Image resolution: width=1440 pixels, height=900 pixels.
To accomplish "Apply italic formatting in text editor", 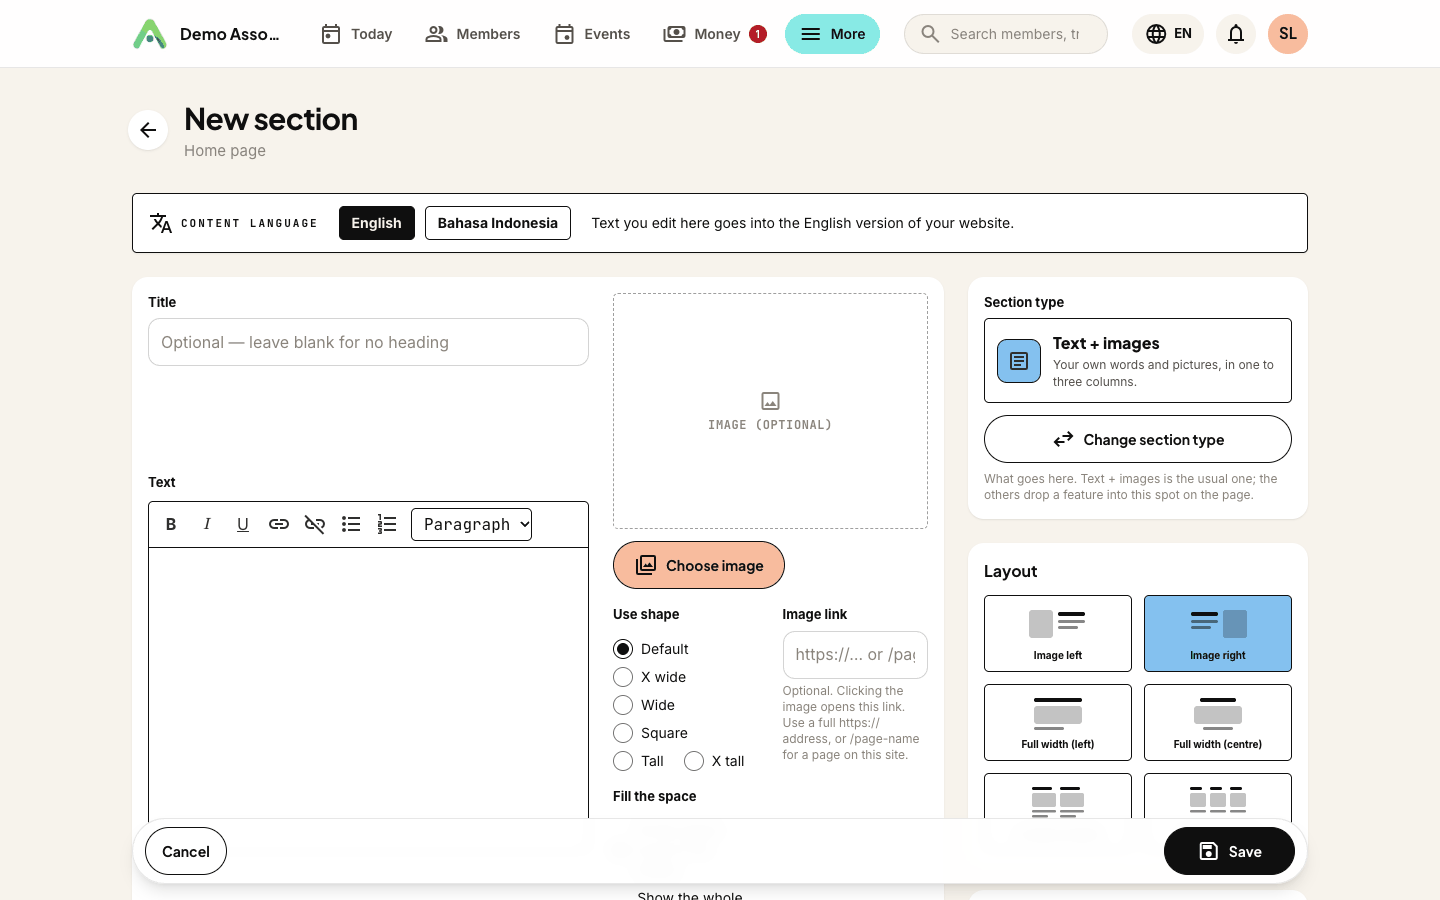I will click(x=207, y=524).
